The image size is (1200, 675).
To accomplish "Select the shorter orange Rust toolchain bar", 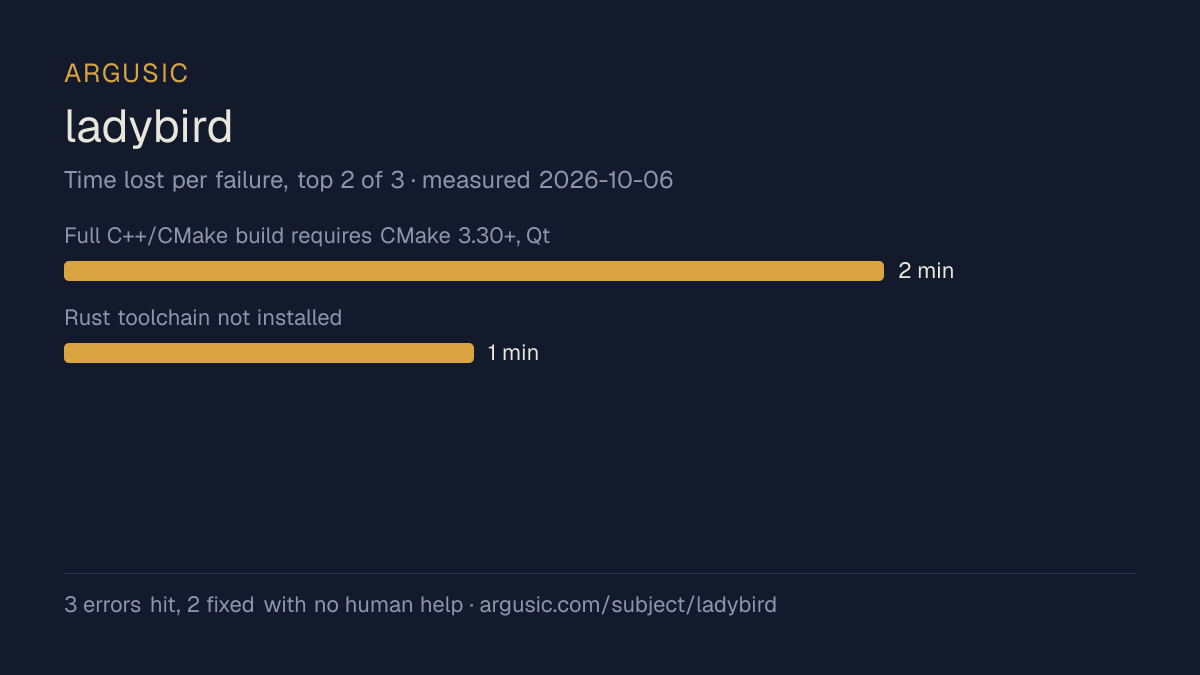I will coord(269,353).
